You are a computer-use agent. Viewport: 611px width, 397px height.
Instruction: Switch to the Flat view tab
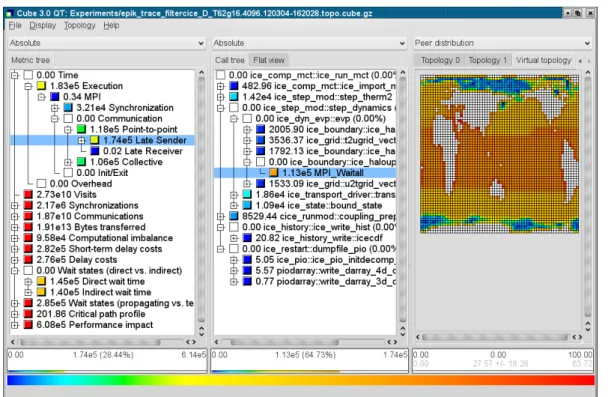pos(268,60)
